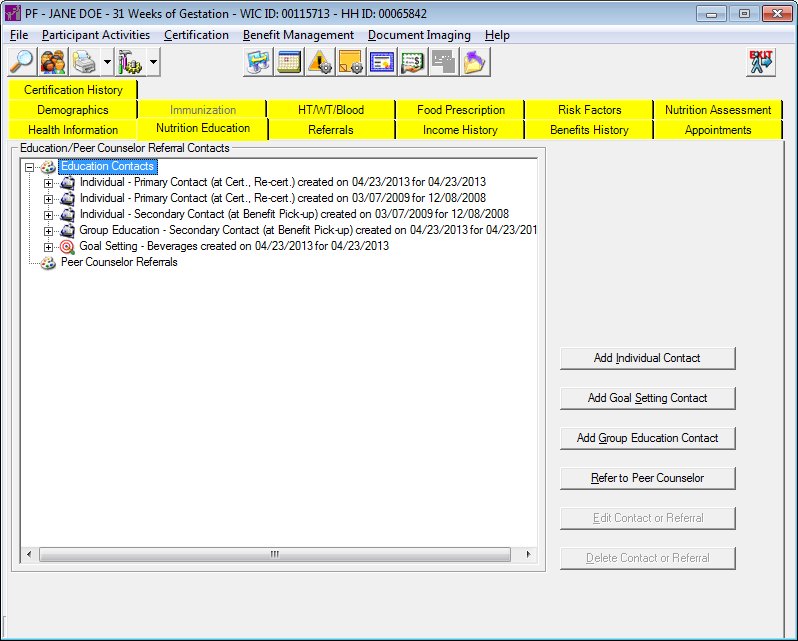
Task: Open the tools dropdown arrow
Action: tap(153, 62)
